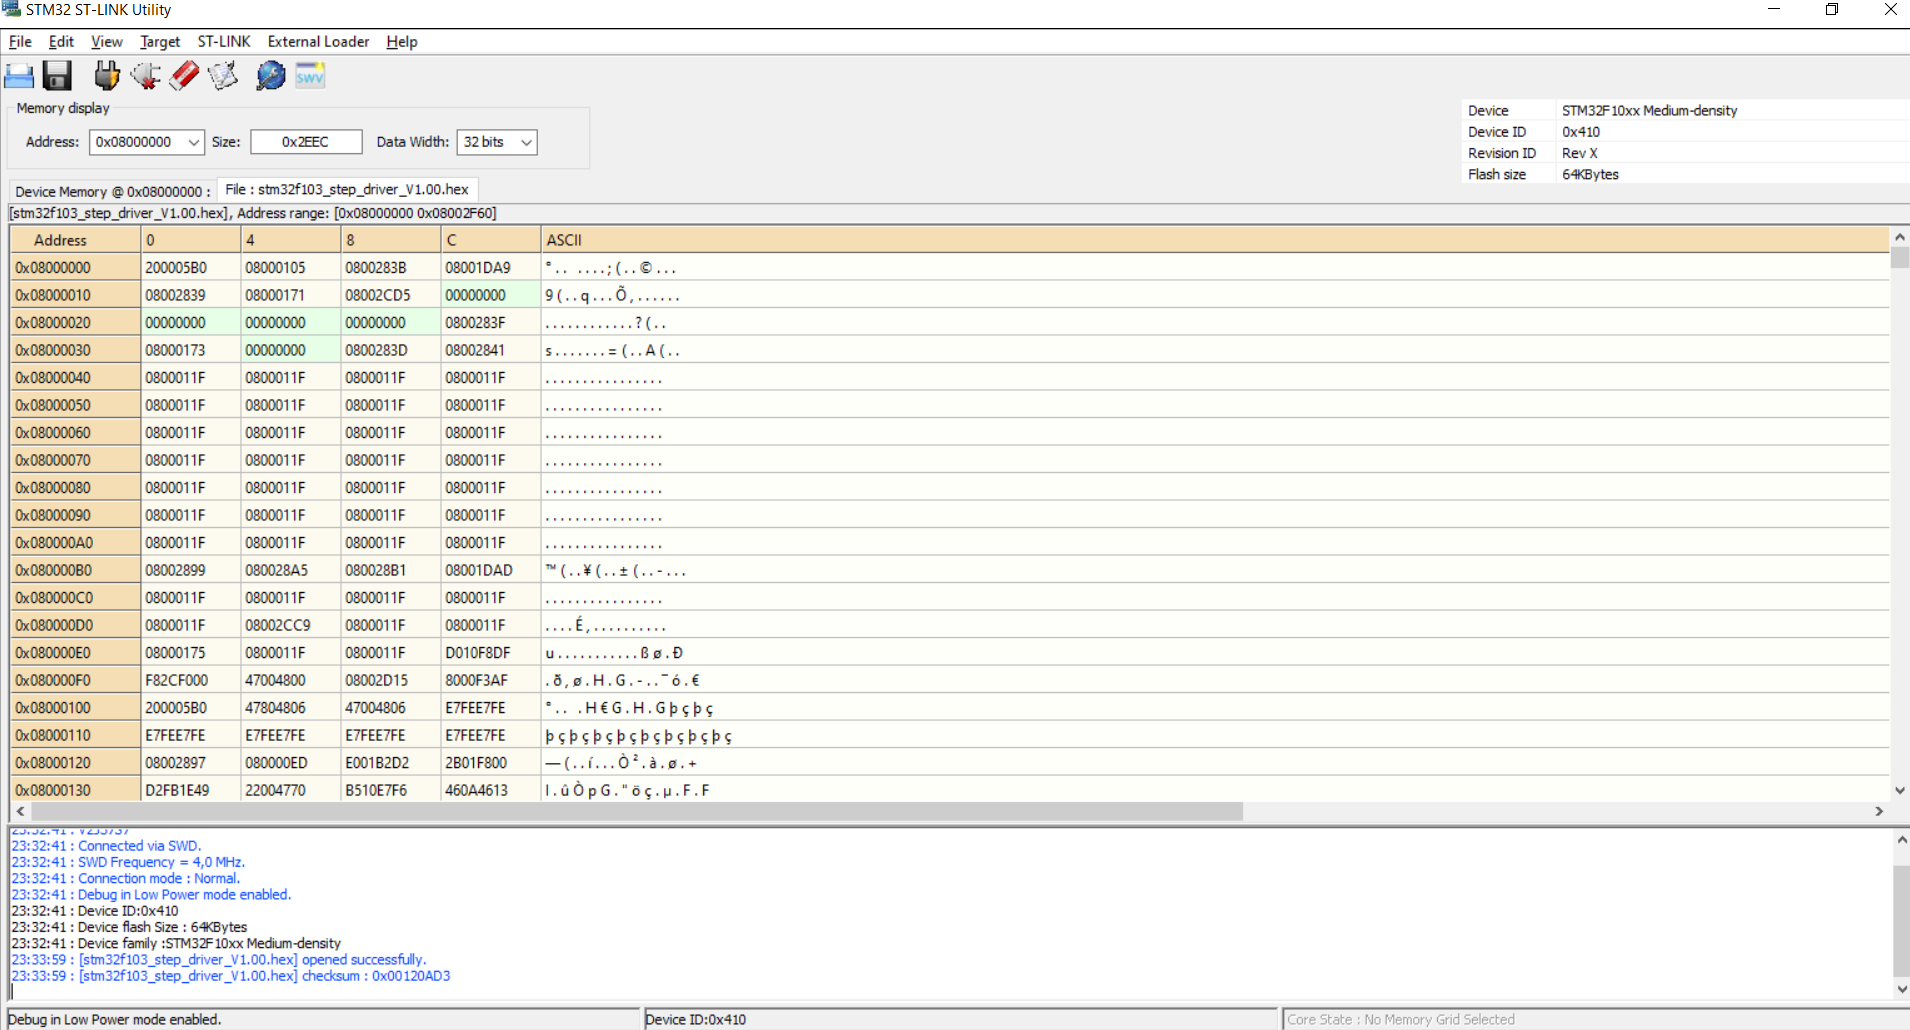Select cell 460A4613 in row 0x08000130
Viewport: 1910px width, 1030px height.
pos(491,790)
